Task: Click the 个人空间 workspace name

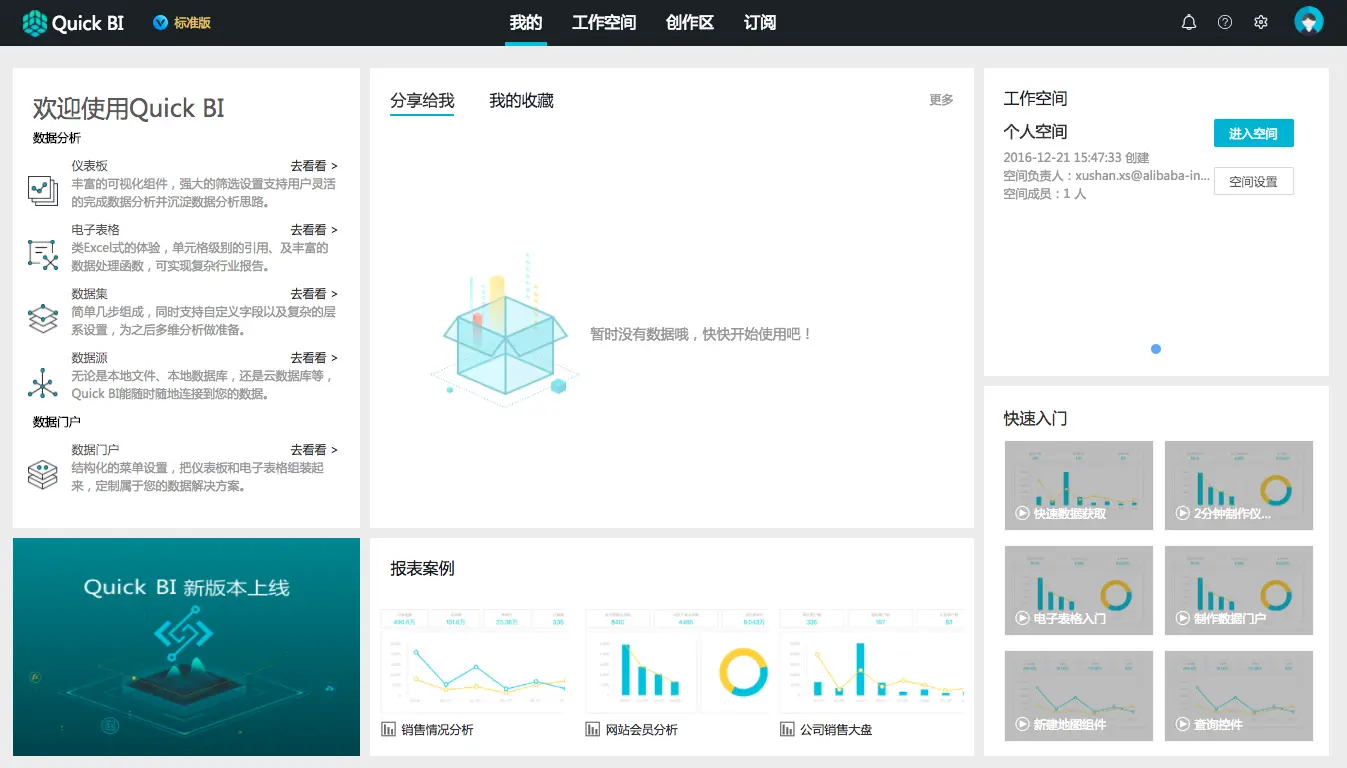Action: pos(1035,132)
